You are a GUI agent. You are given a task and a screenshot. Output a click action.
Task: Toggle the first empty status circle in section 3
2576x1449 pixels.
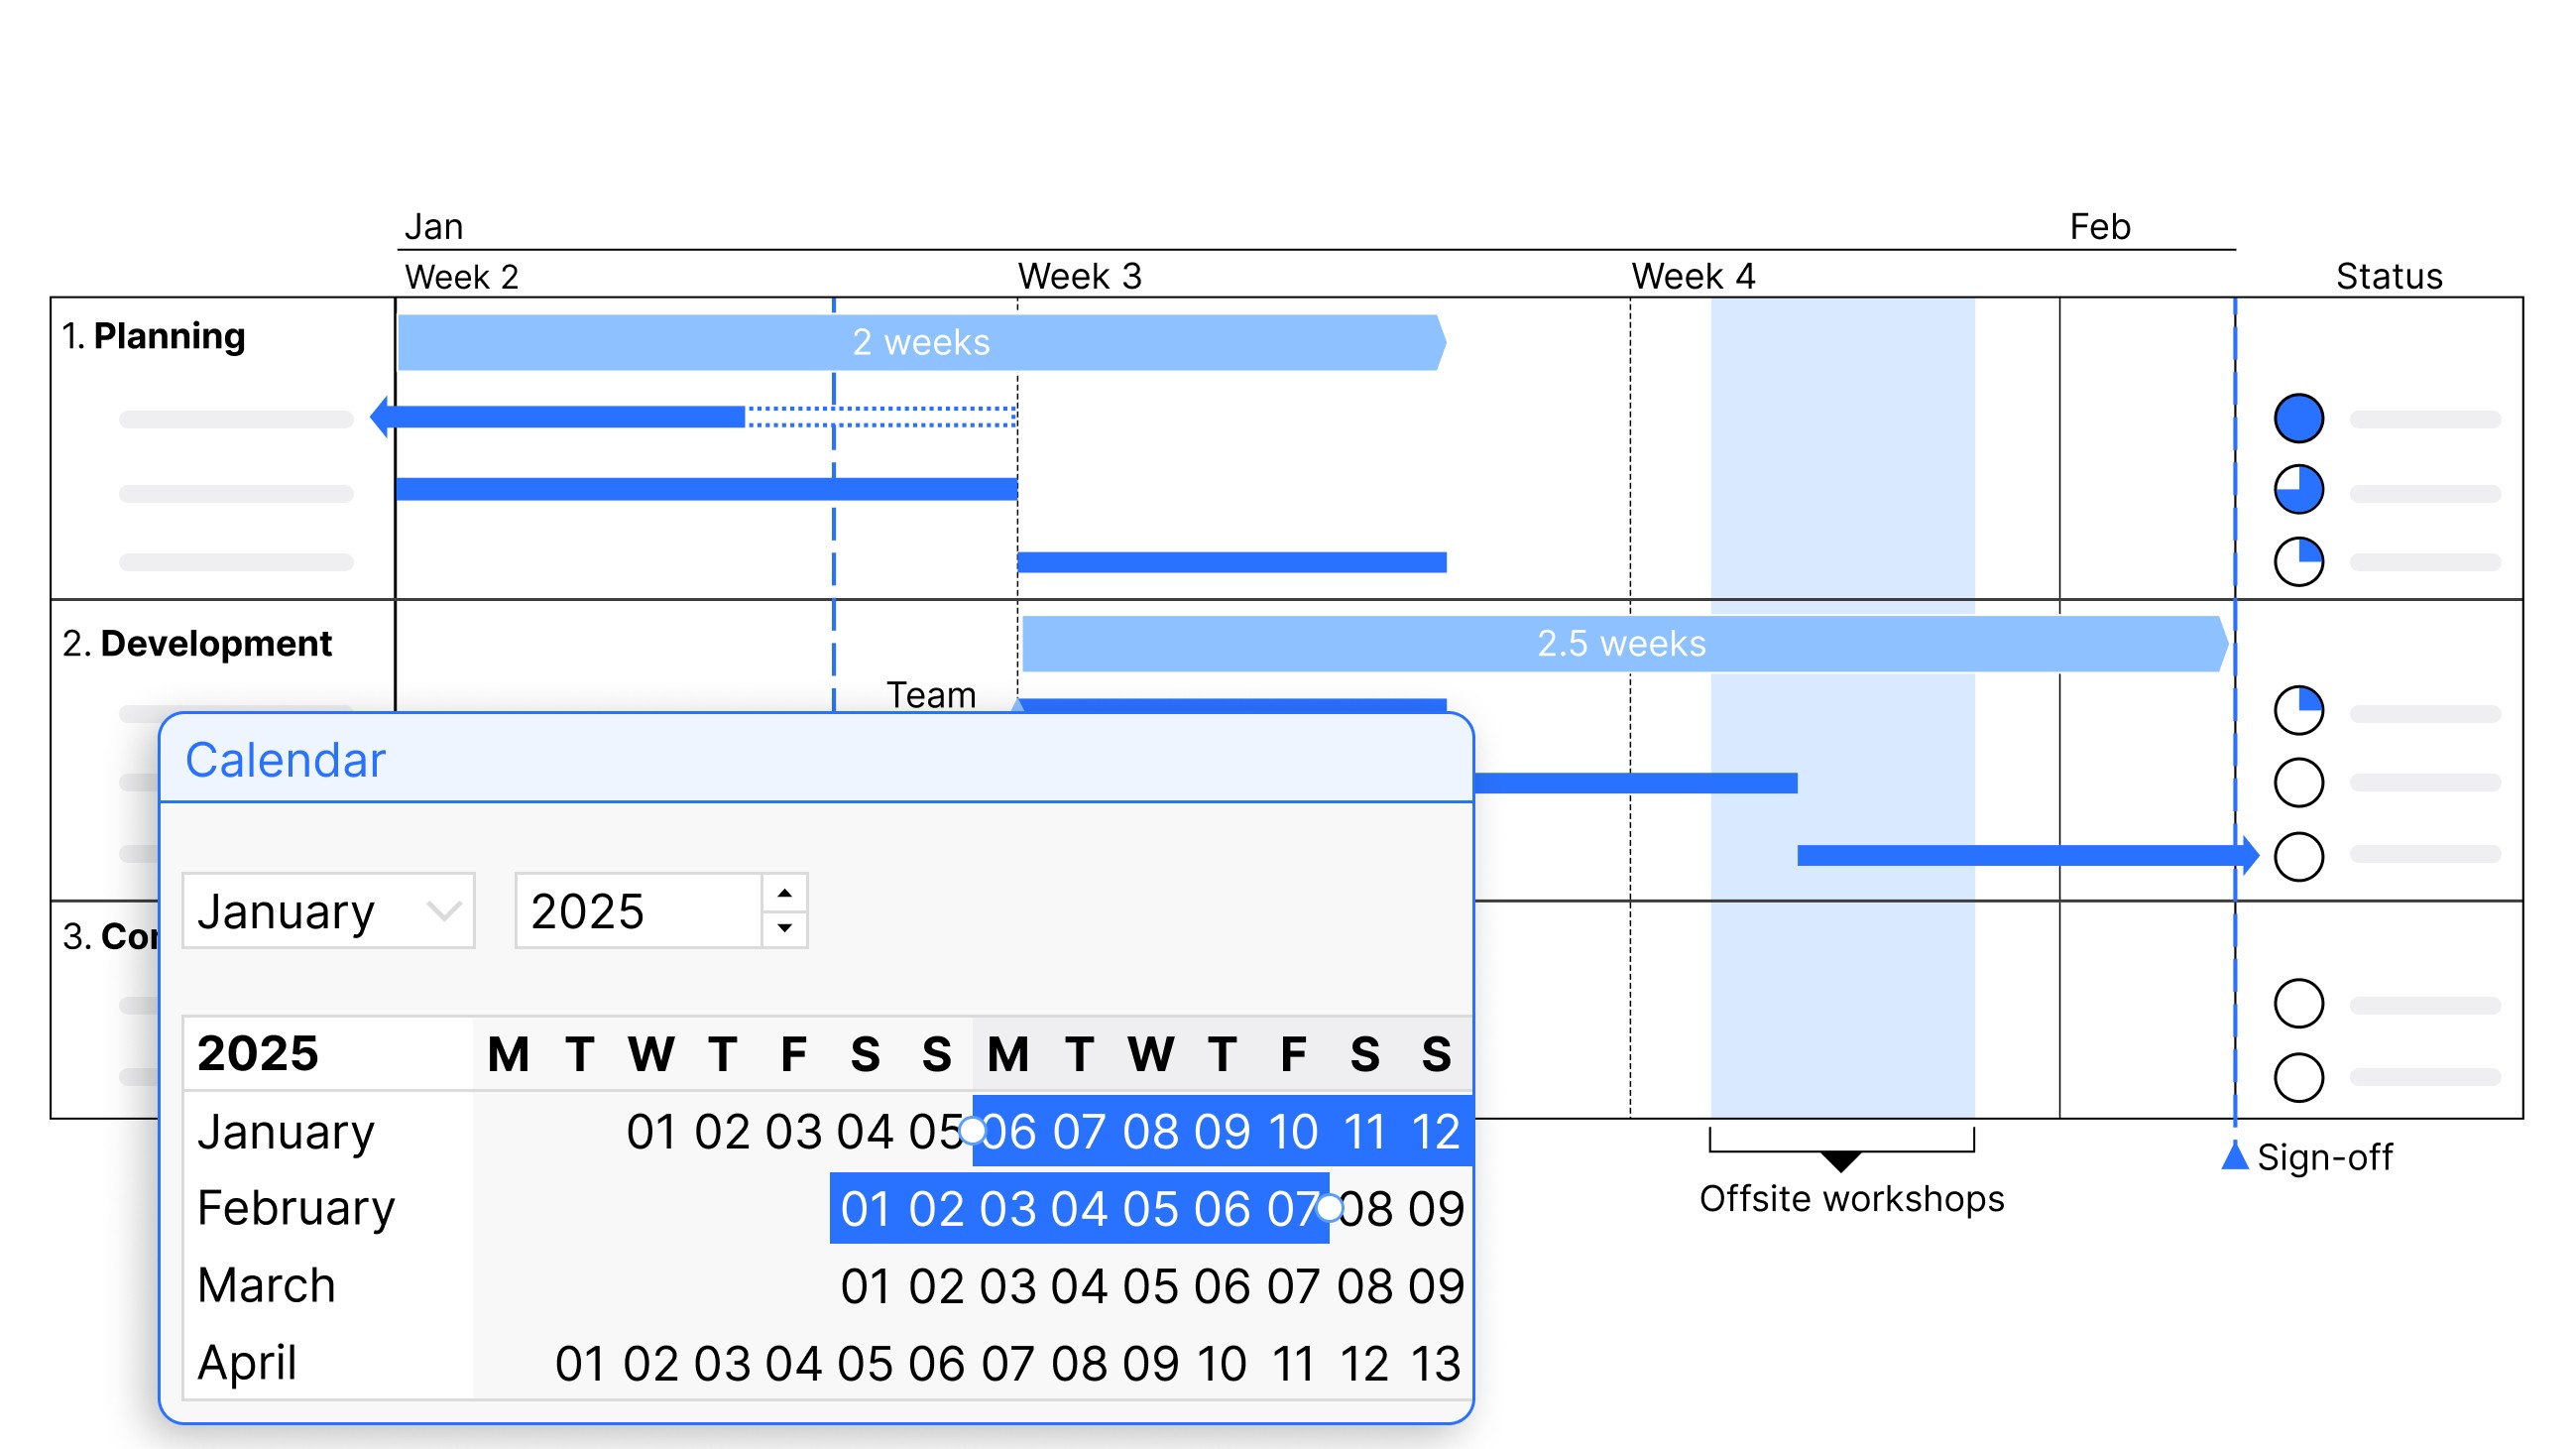point(2298,1003)
